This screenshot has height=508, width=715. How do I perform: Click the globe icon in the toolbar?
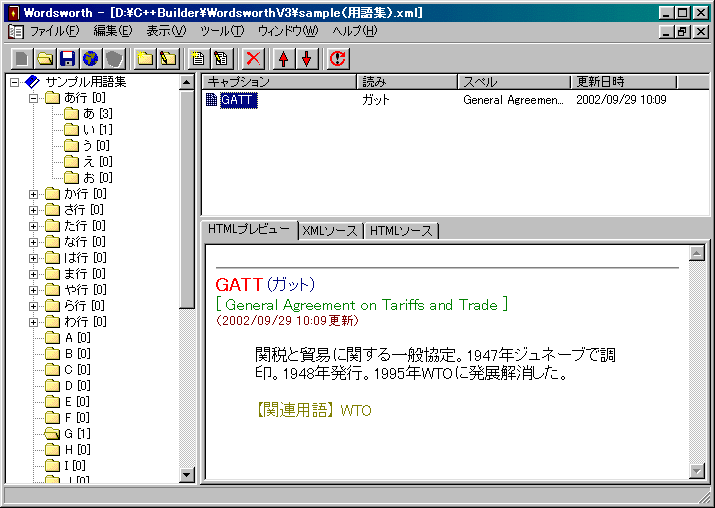click(x=91, y=59)
